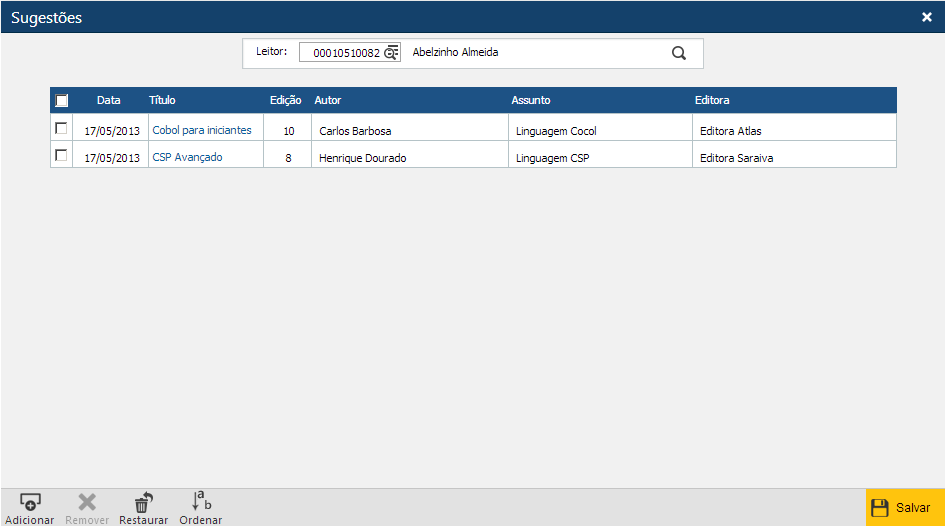
Task: Click the Restaurar trash icon
Action: [x=143, y=502]
